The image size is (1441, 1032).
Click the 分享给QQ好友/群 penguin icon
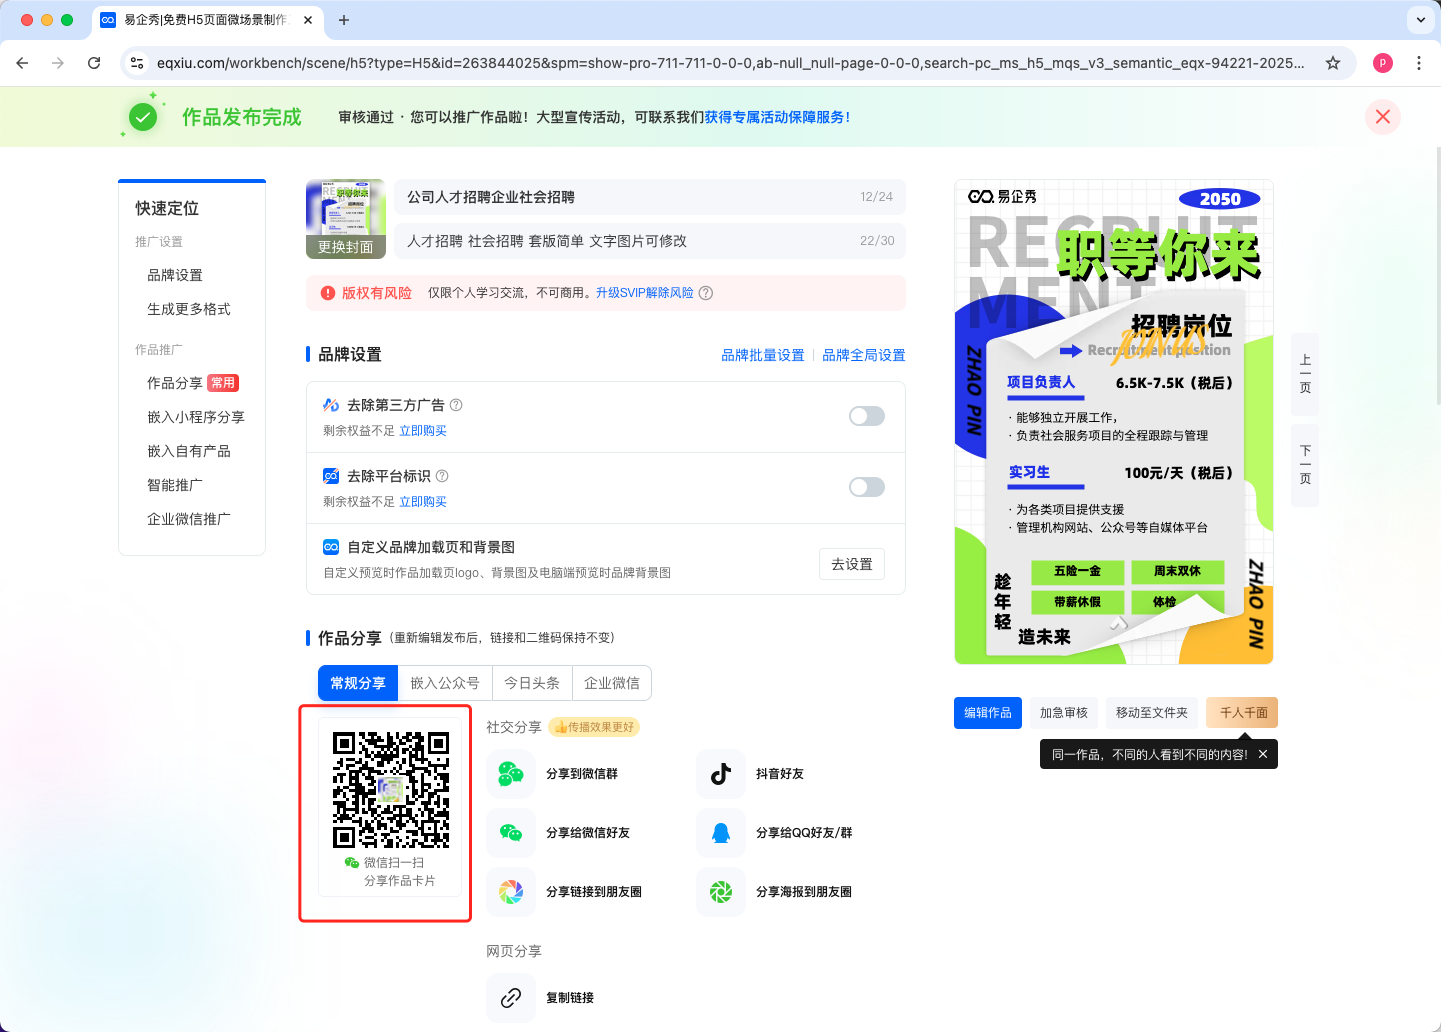(x=720, y=833)
